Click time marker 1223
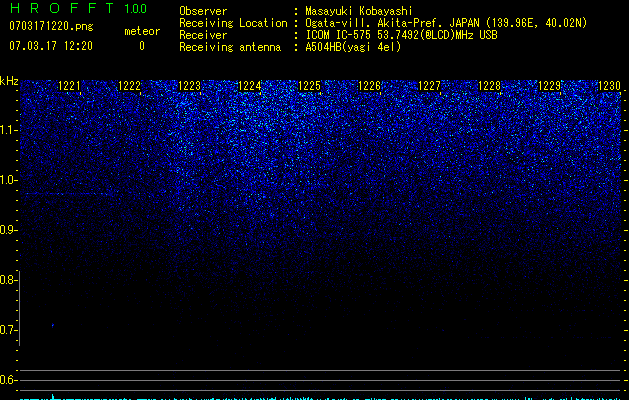This screenshot has height=400, width=629. 189,86
